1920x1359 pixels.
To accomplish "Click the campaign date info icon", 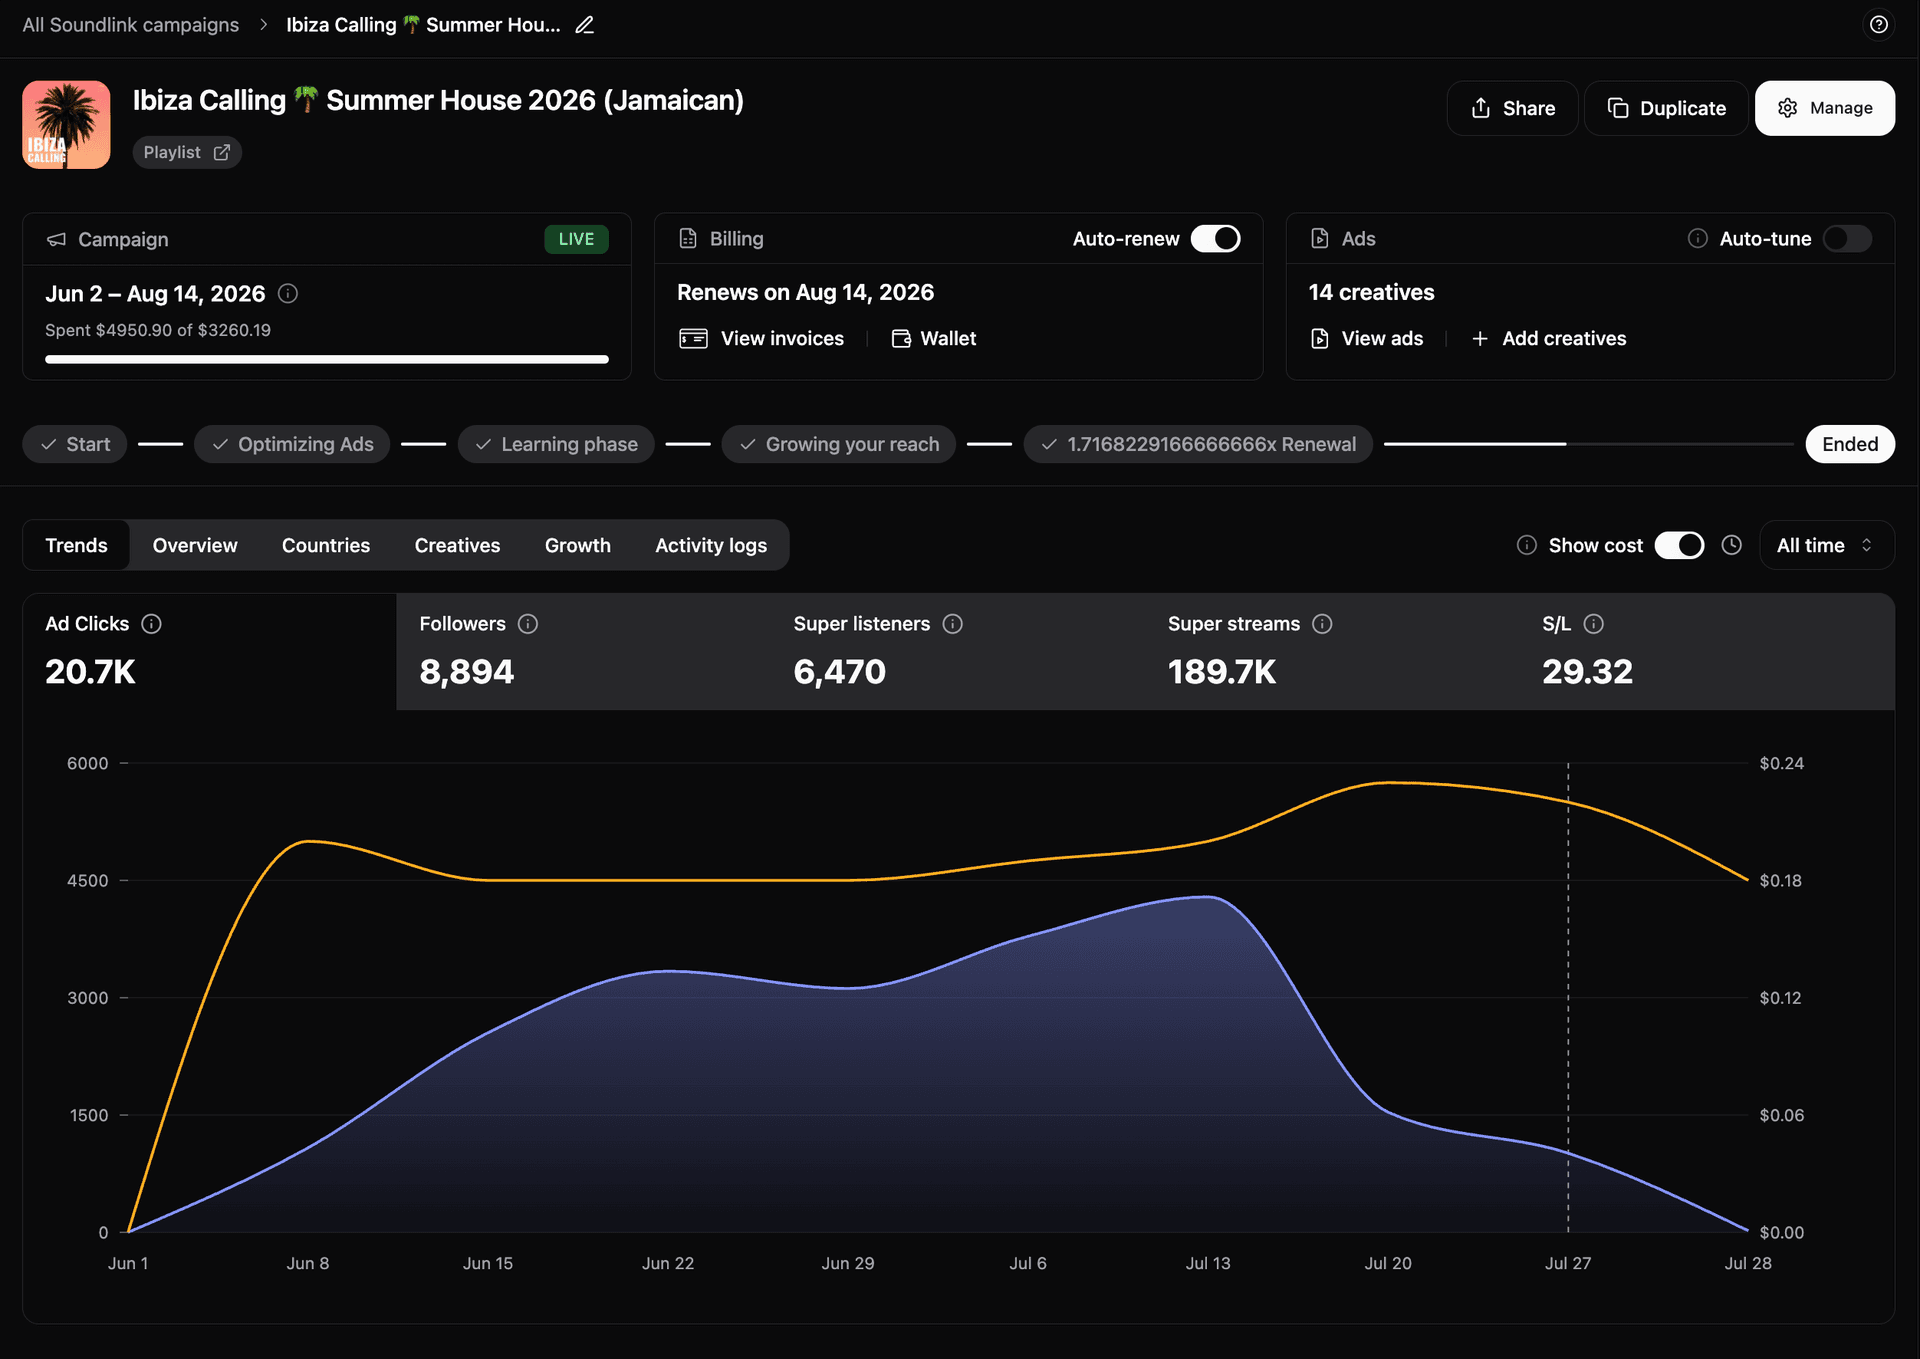I will click(x=288, y=293).
